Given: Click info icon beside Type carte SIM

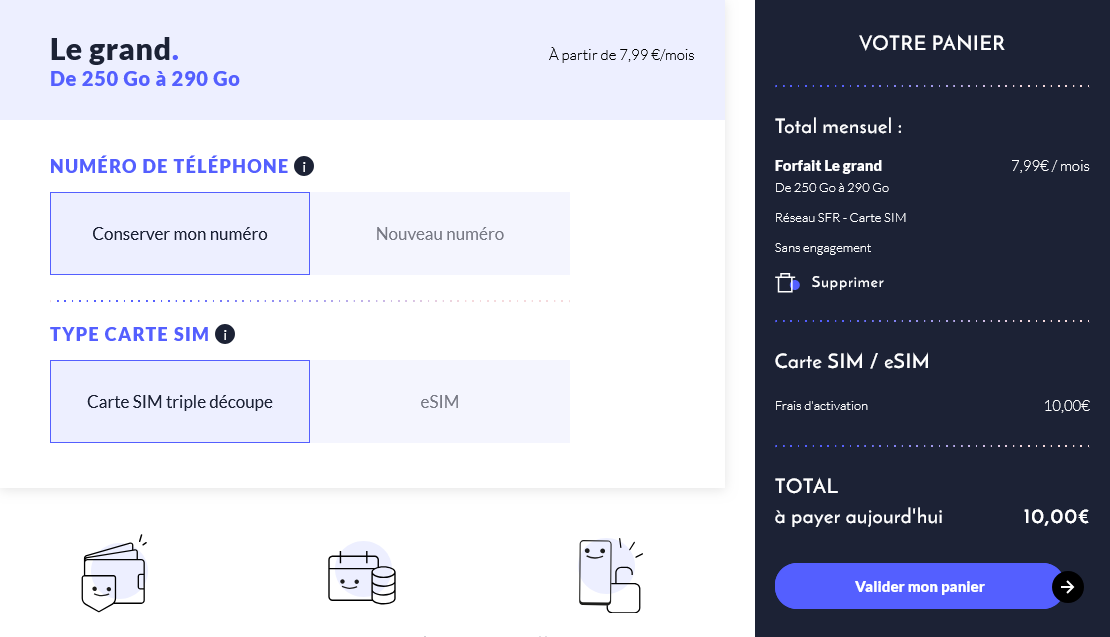Looking at the screenshot, I should click(x=225, y=334).
